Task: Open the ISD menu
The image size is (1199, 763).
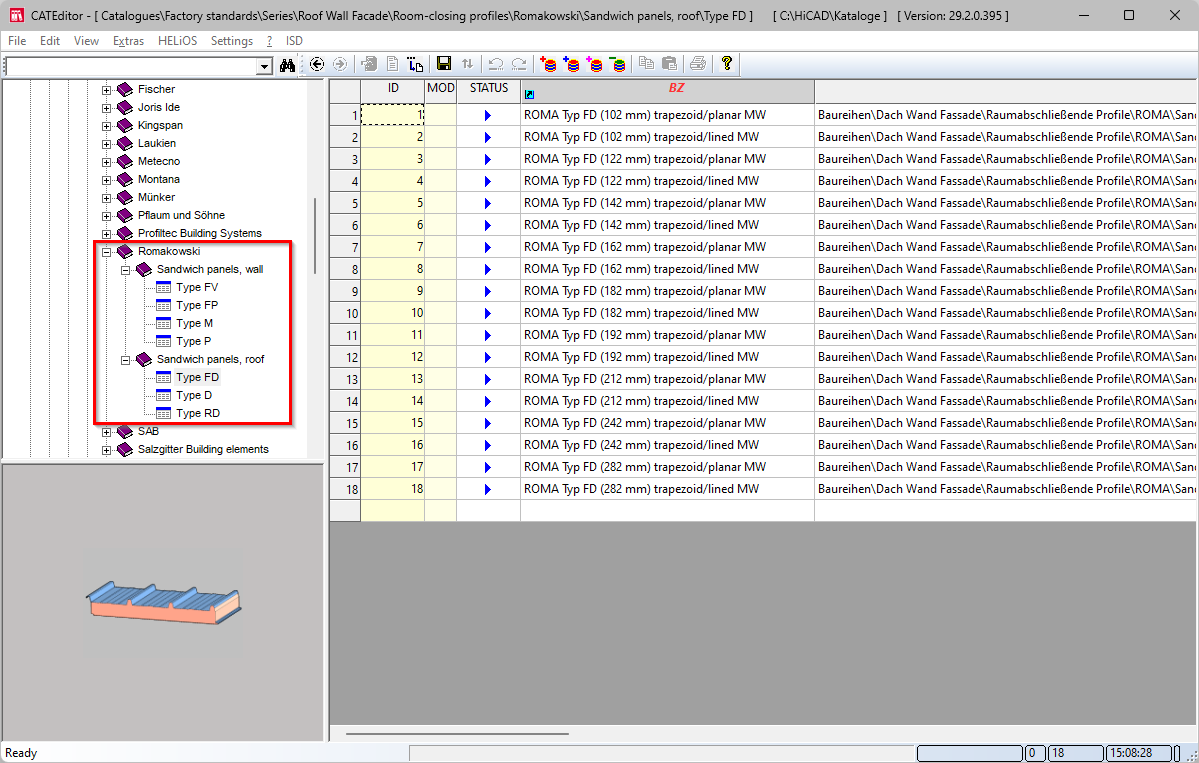Action: [294, 41]
